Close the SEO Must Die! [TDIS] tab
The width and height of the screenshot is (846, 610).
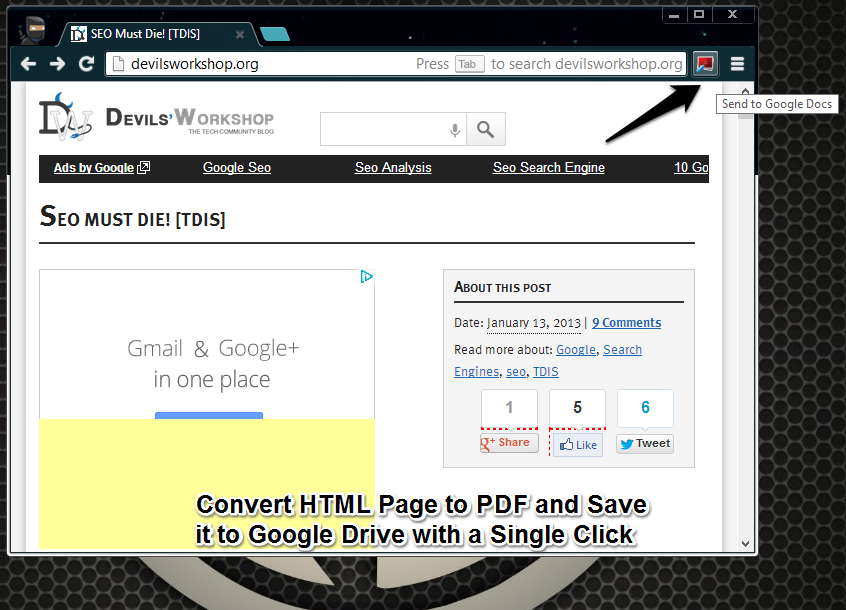tap(240, 35)
